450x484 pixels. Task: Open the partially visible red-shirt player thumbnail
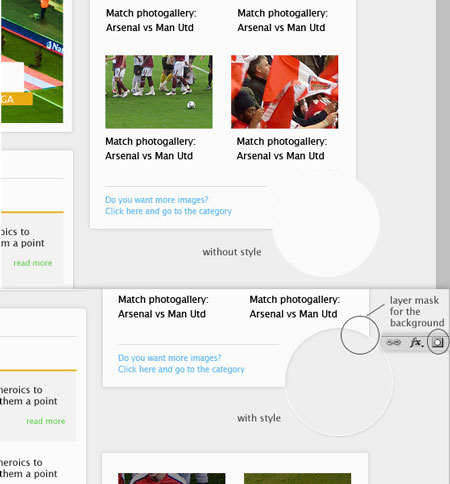coord(172,478)
